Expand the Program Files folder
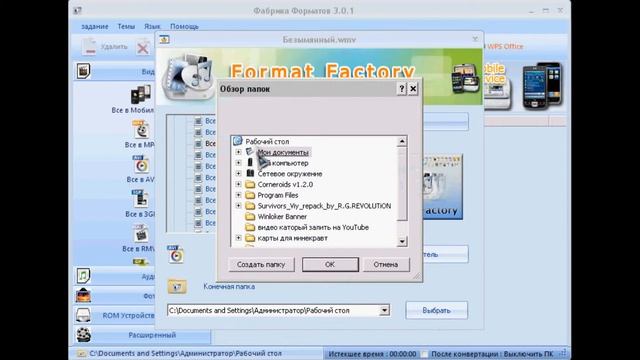 238,195
